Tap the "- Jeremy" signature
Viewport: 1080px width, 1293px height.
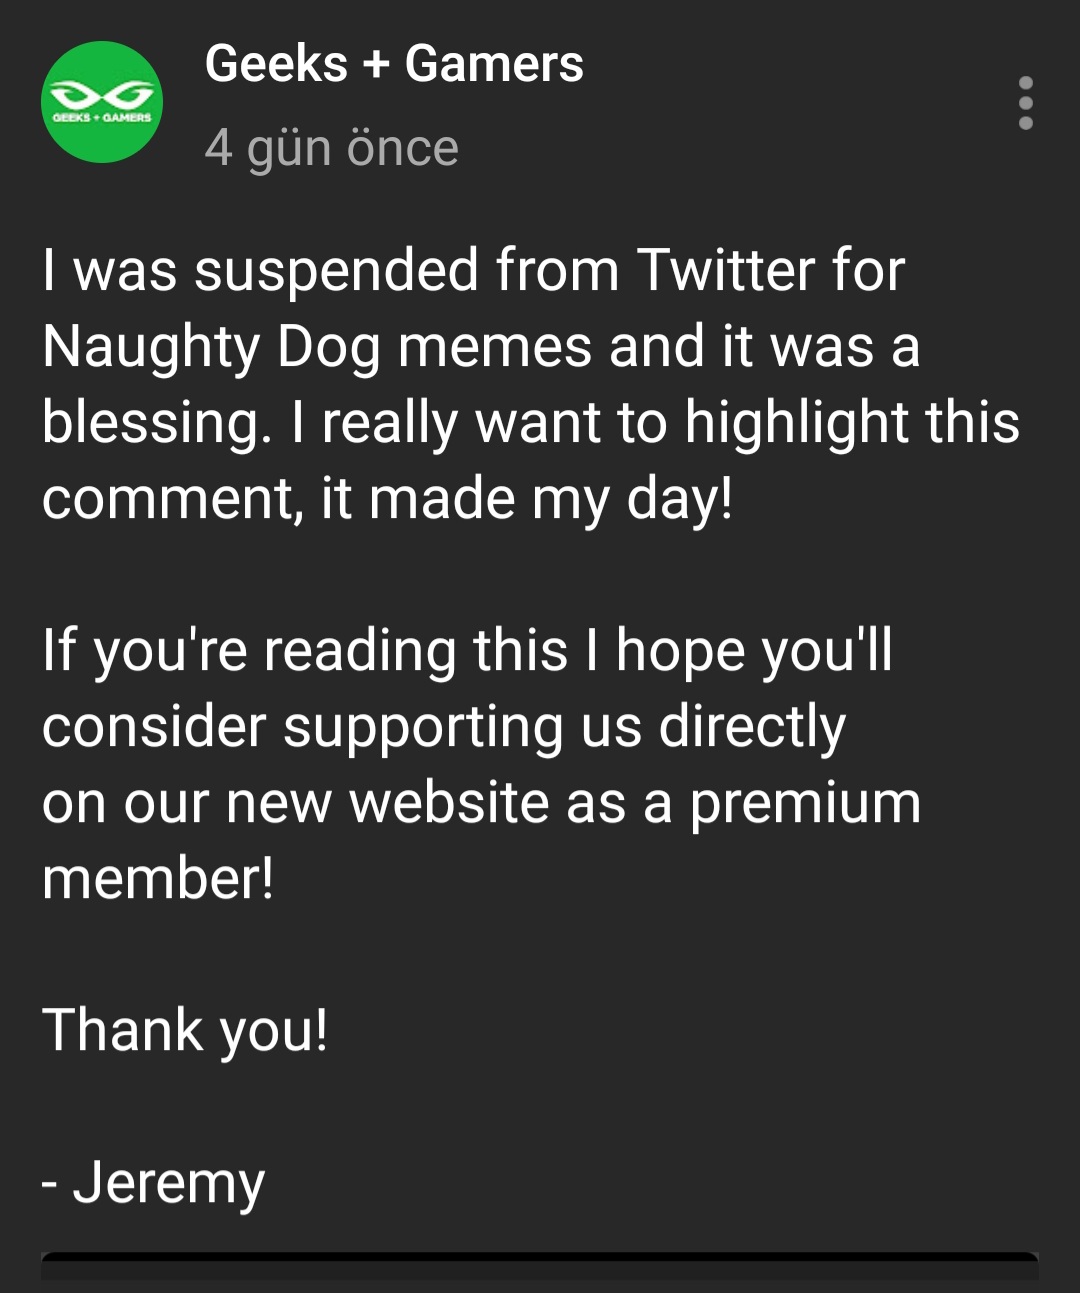pyautogui.click(x=153, y=1184)
